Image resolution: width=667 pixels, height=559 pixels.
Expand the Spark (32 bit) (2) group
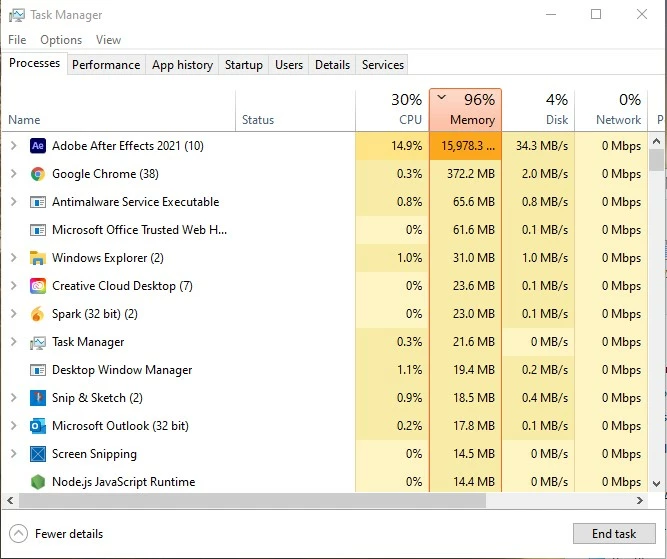coord(14,314)
